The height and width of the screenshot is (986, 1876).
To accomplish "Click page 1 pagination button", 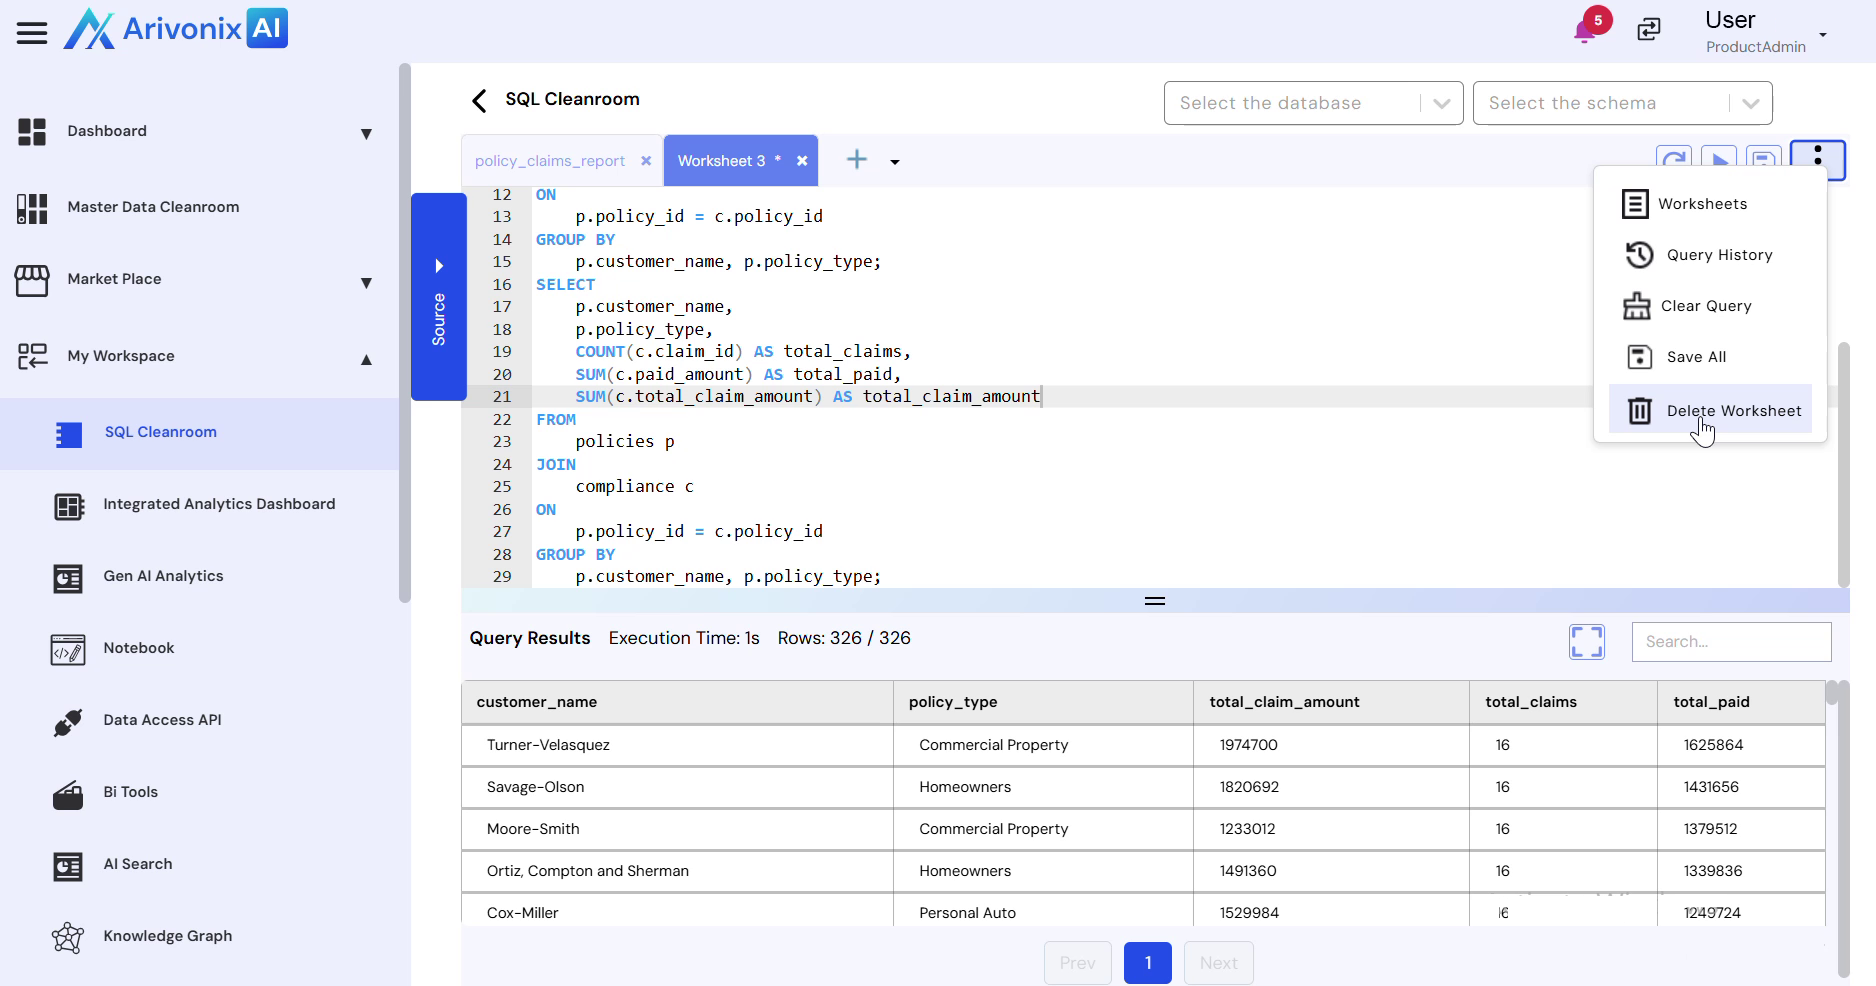I will point(1147,963).
